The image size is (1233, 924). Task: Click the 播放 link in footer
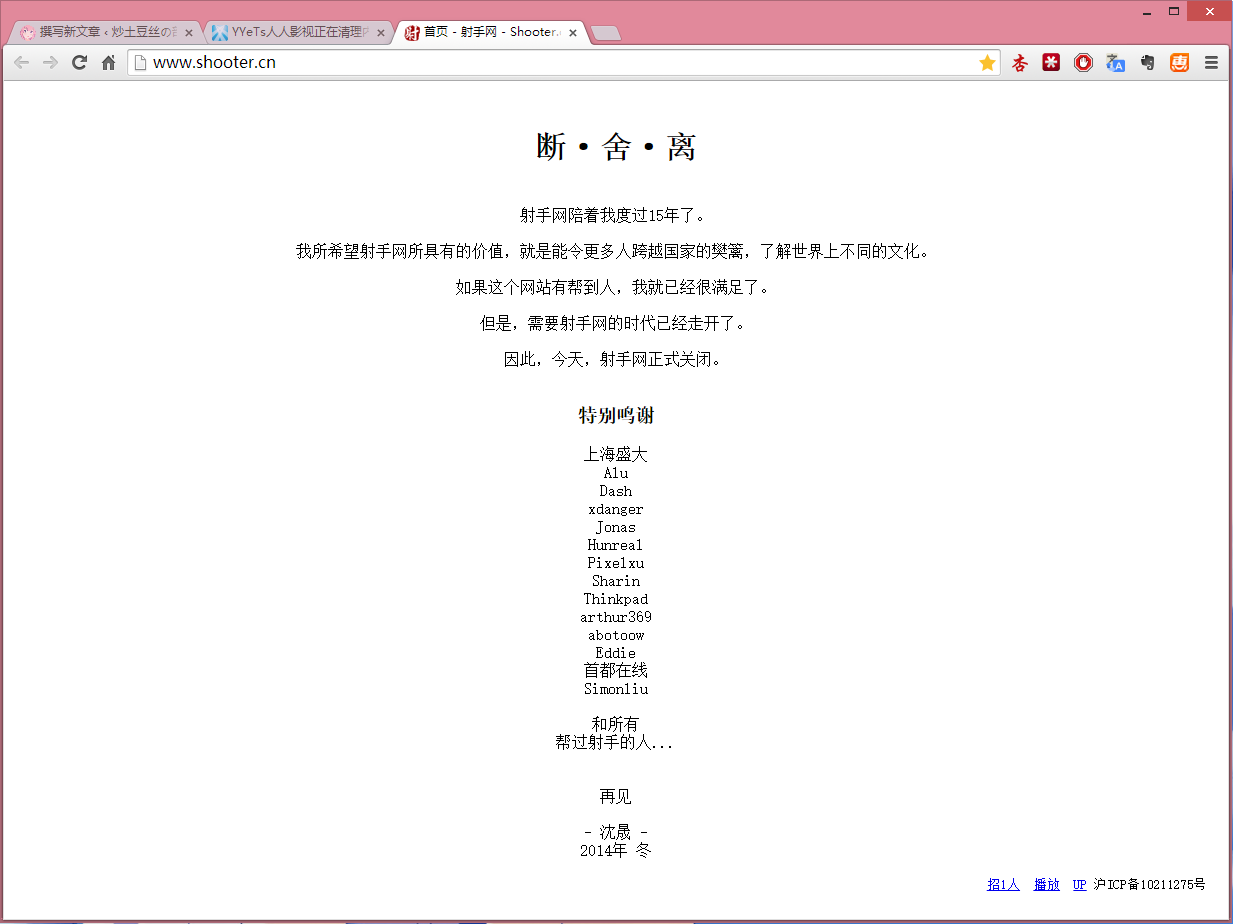tap(1046, 884)
